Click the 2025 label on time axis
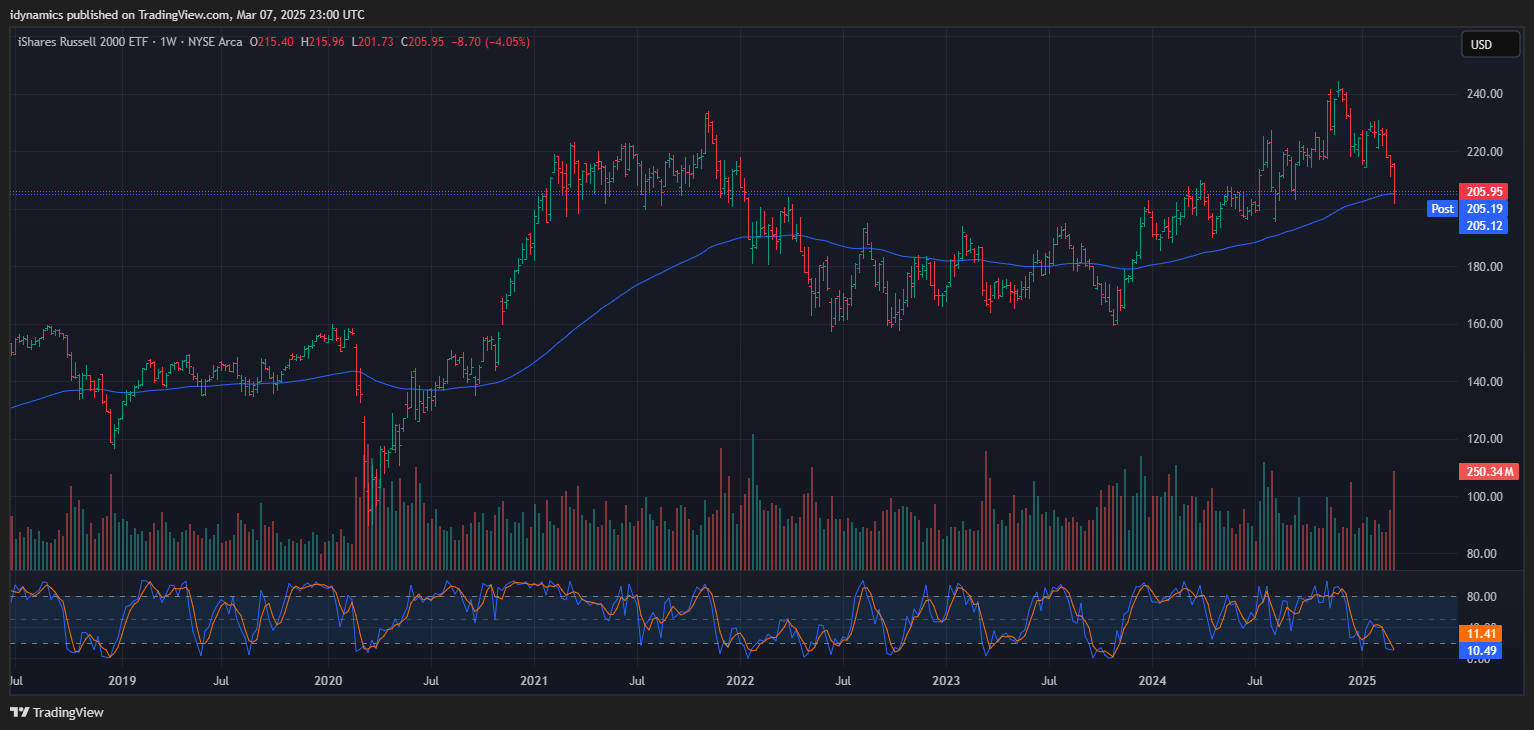1534x730 pixels. pyautogui.click(x=1361, y=681)
